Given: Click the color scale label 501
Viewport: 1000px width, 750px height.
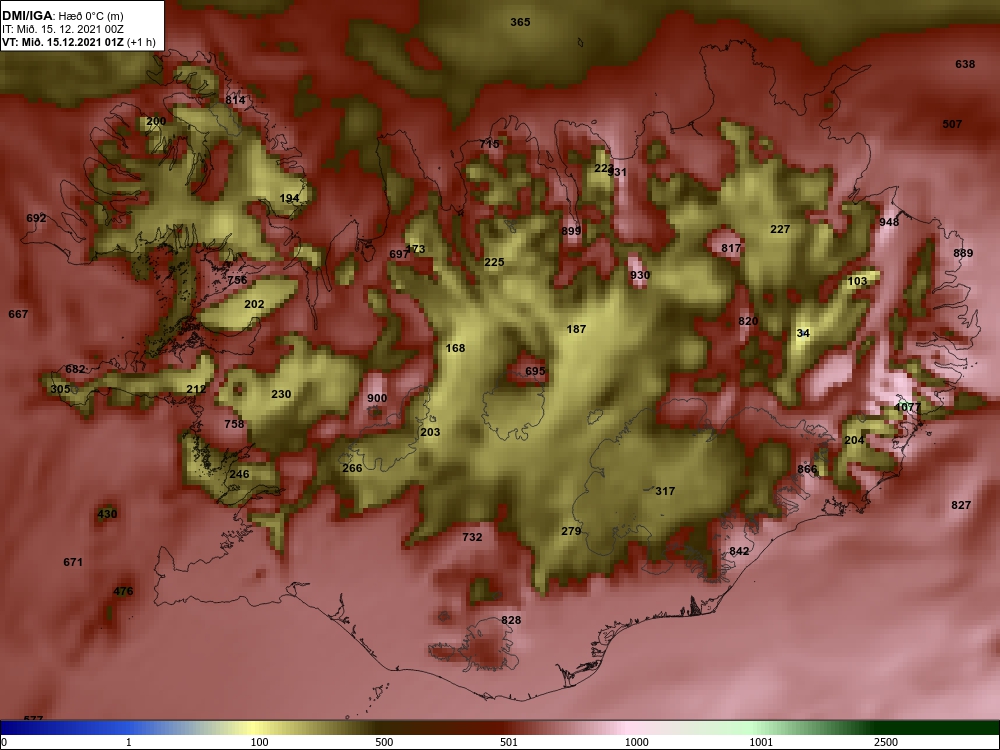Looking at the screenshot, I should click(x=508, y=742).
